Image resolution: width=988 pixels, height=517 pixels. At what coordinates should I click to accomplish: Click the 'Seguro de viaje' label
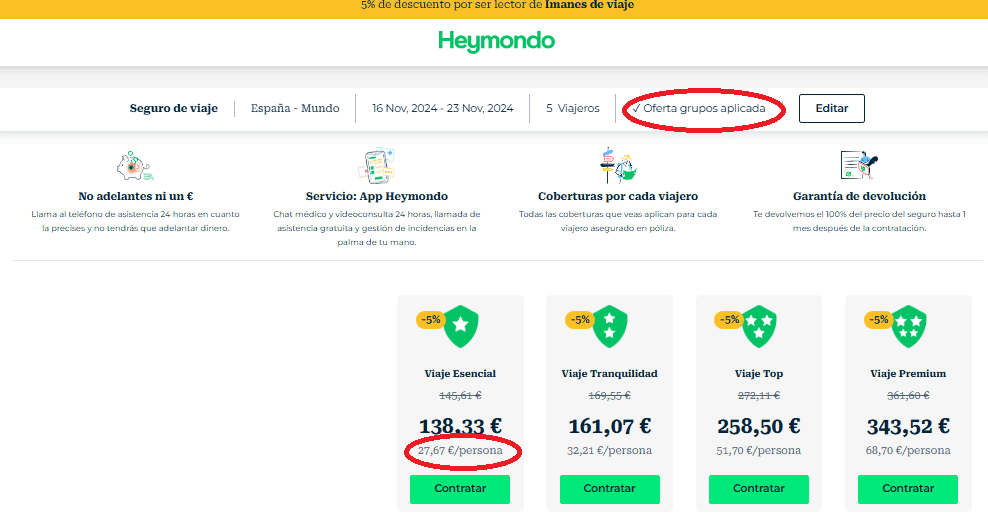[174, 108]
